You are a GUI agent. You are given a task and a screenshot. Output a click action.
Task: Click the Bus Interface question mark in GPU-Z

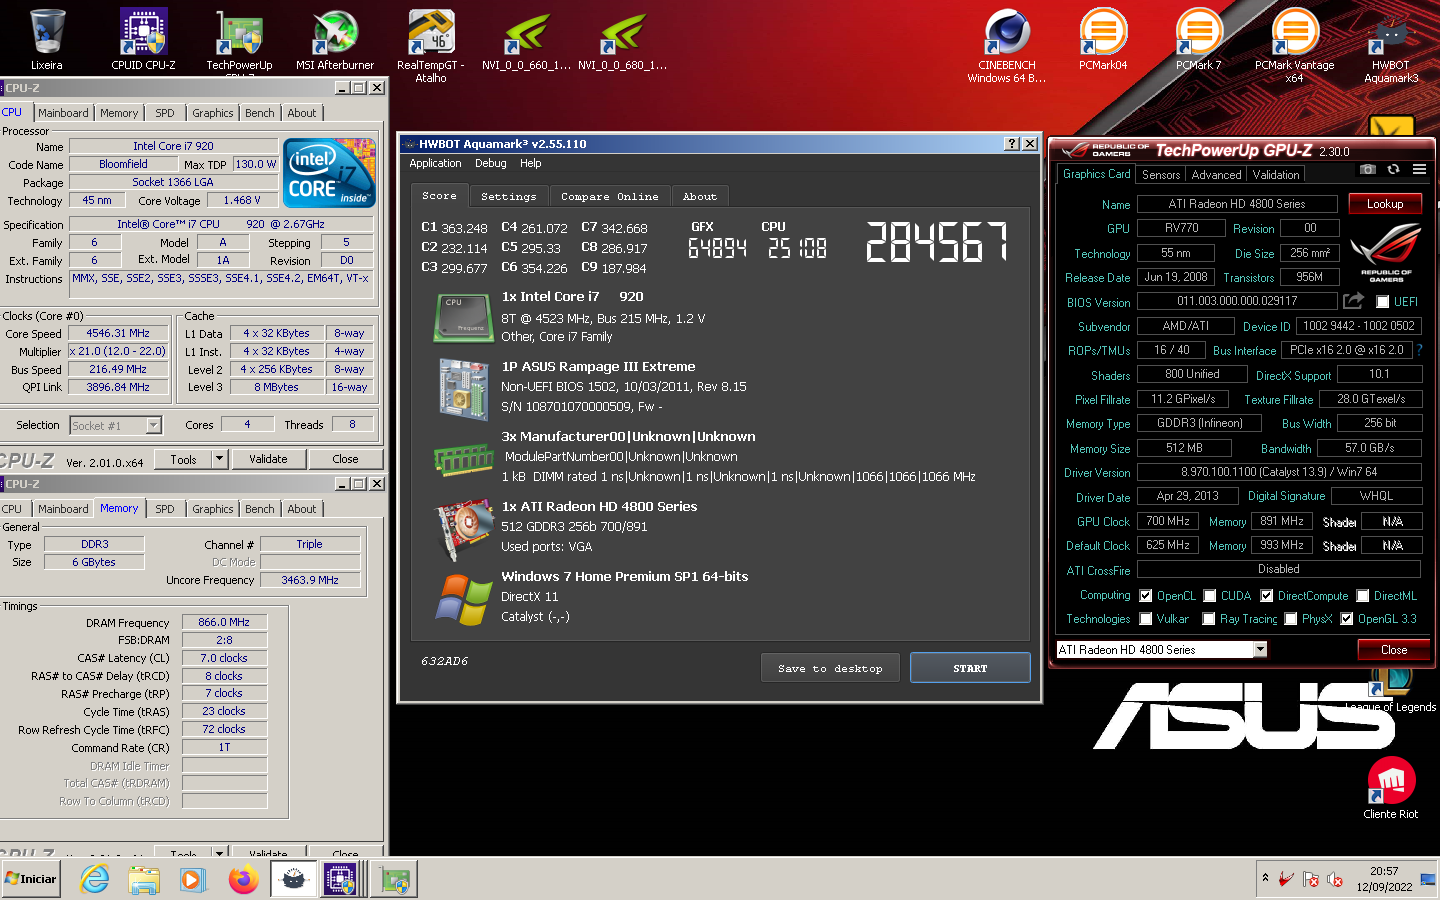(x=1419, y=350)
